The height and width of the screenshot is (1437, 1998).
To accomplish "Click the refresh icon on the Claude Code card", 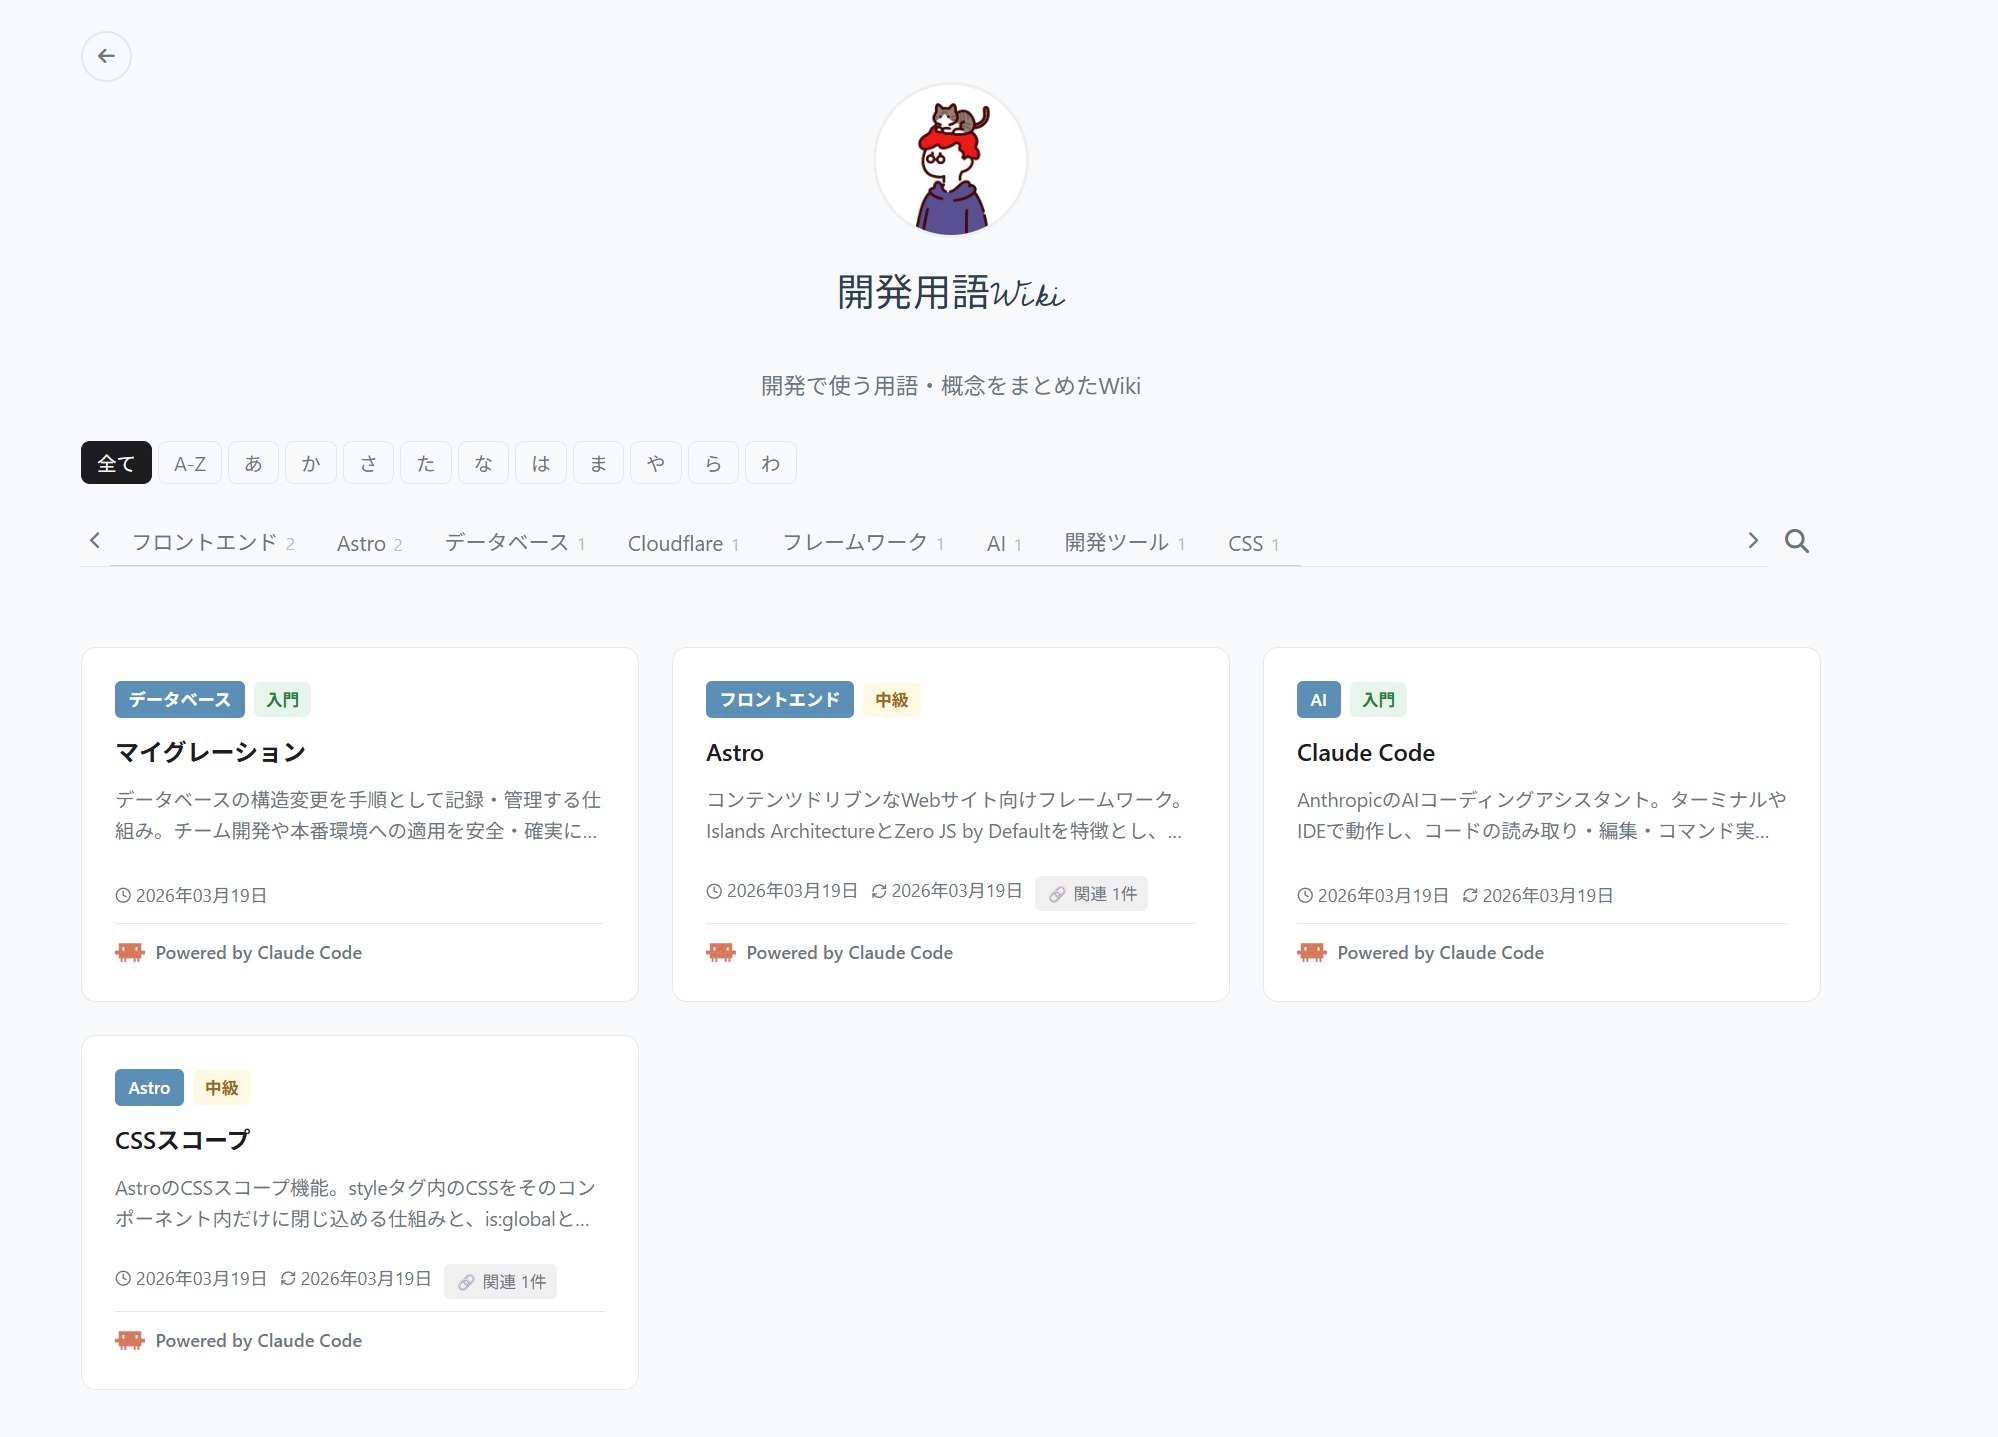I will point(1468,895).
